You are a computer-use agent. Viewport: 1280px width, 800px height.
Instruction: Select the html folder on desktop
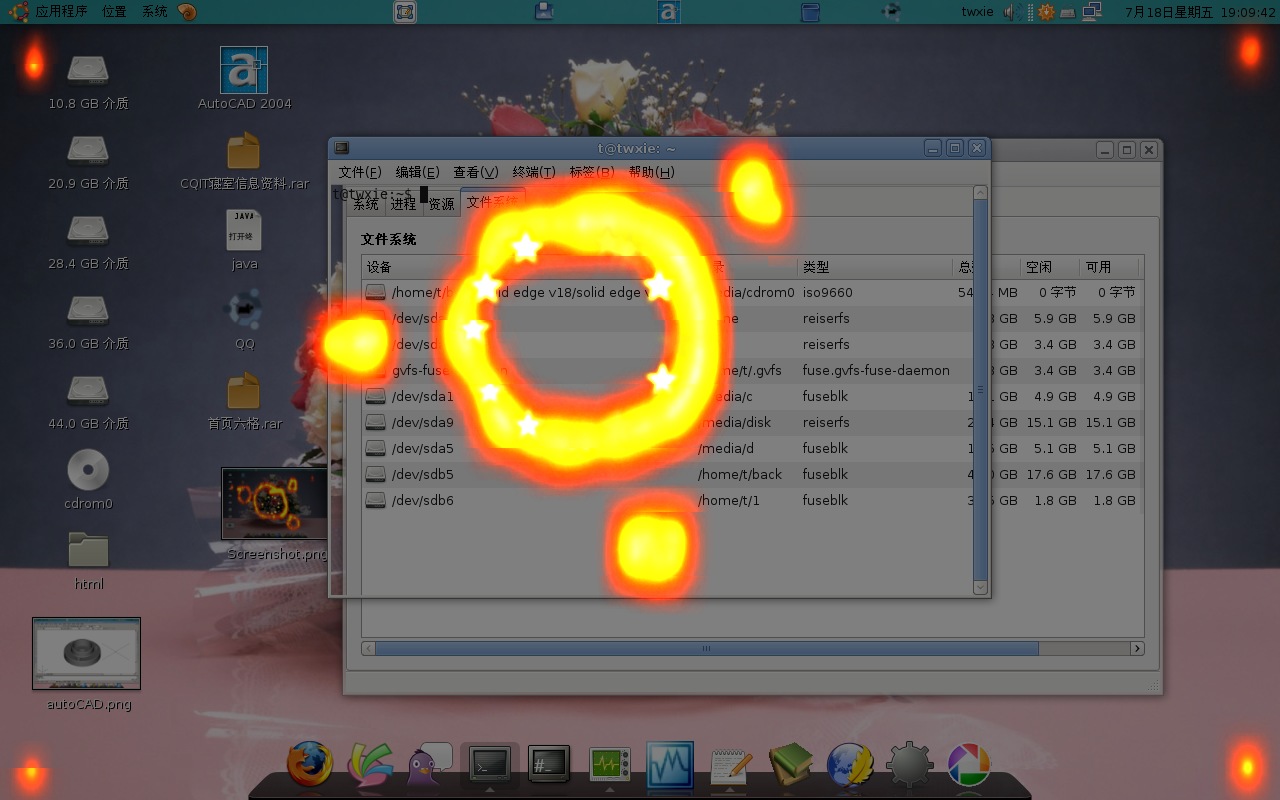point(88,550)
